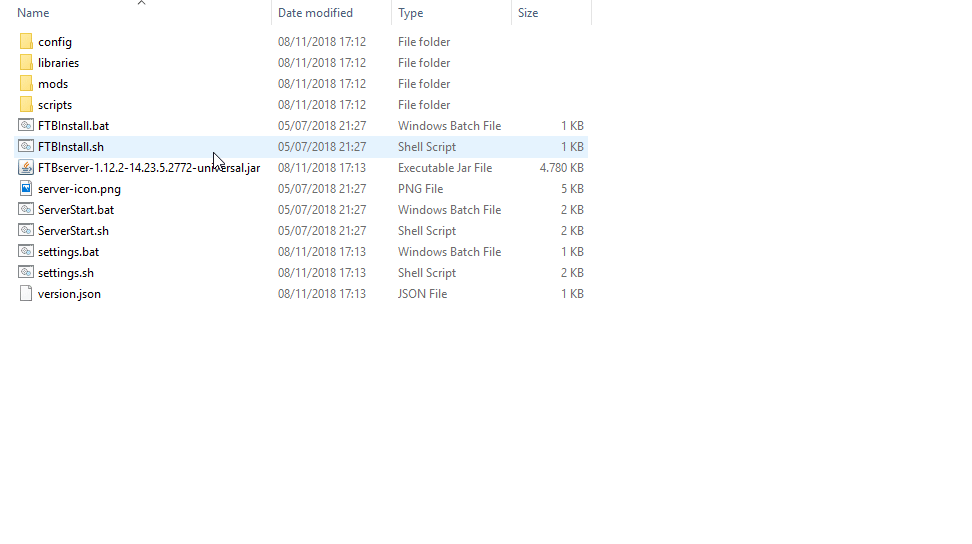Click the Executable Jar File type cell
This screenshot has height=544, width=972.
click(444, 168)
